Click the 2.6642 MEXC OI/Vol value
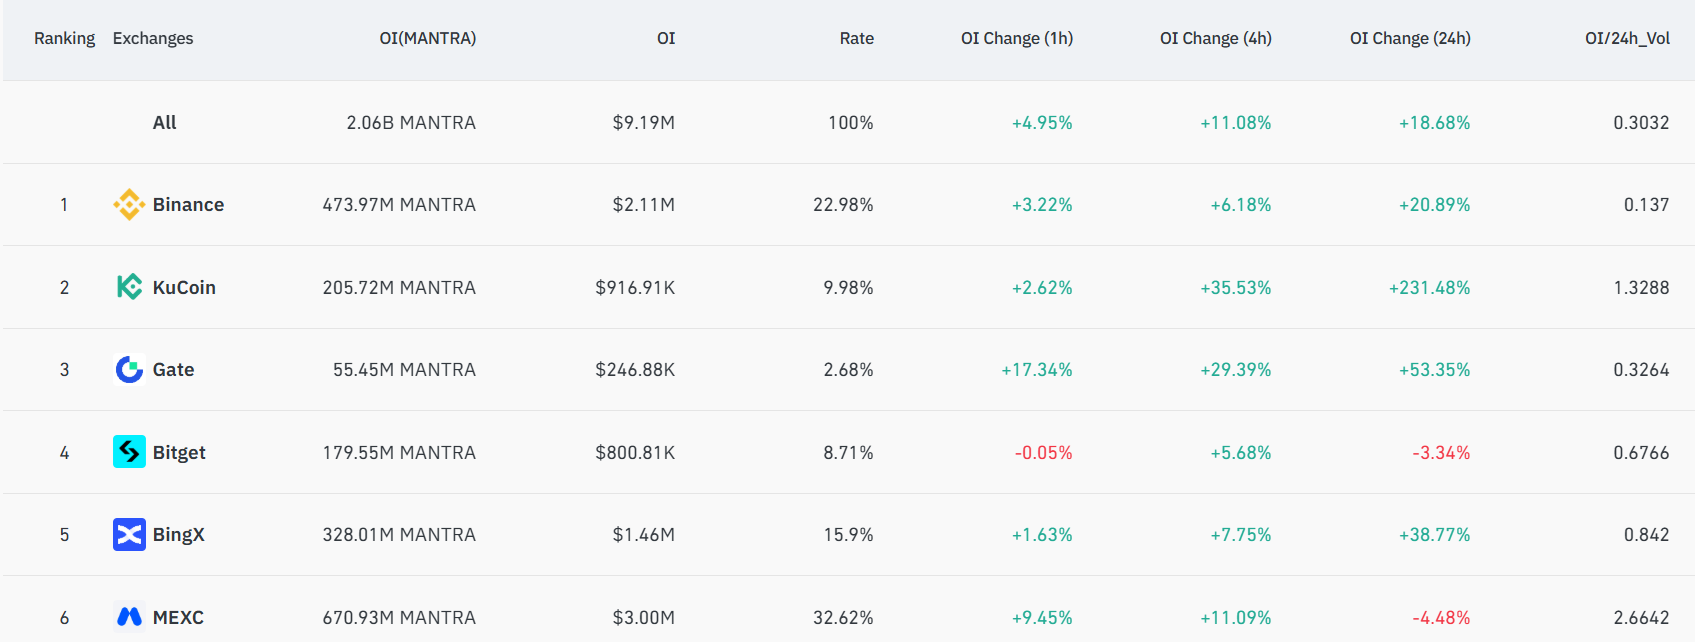 pos(1641,617)
